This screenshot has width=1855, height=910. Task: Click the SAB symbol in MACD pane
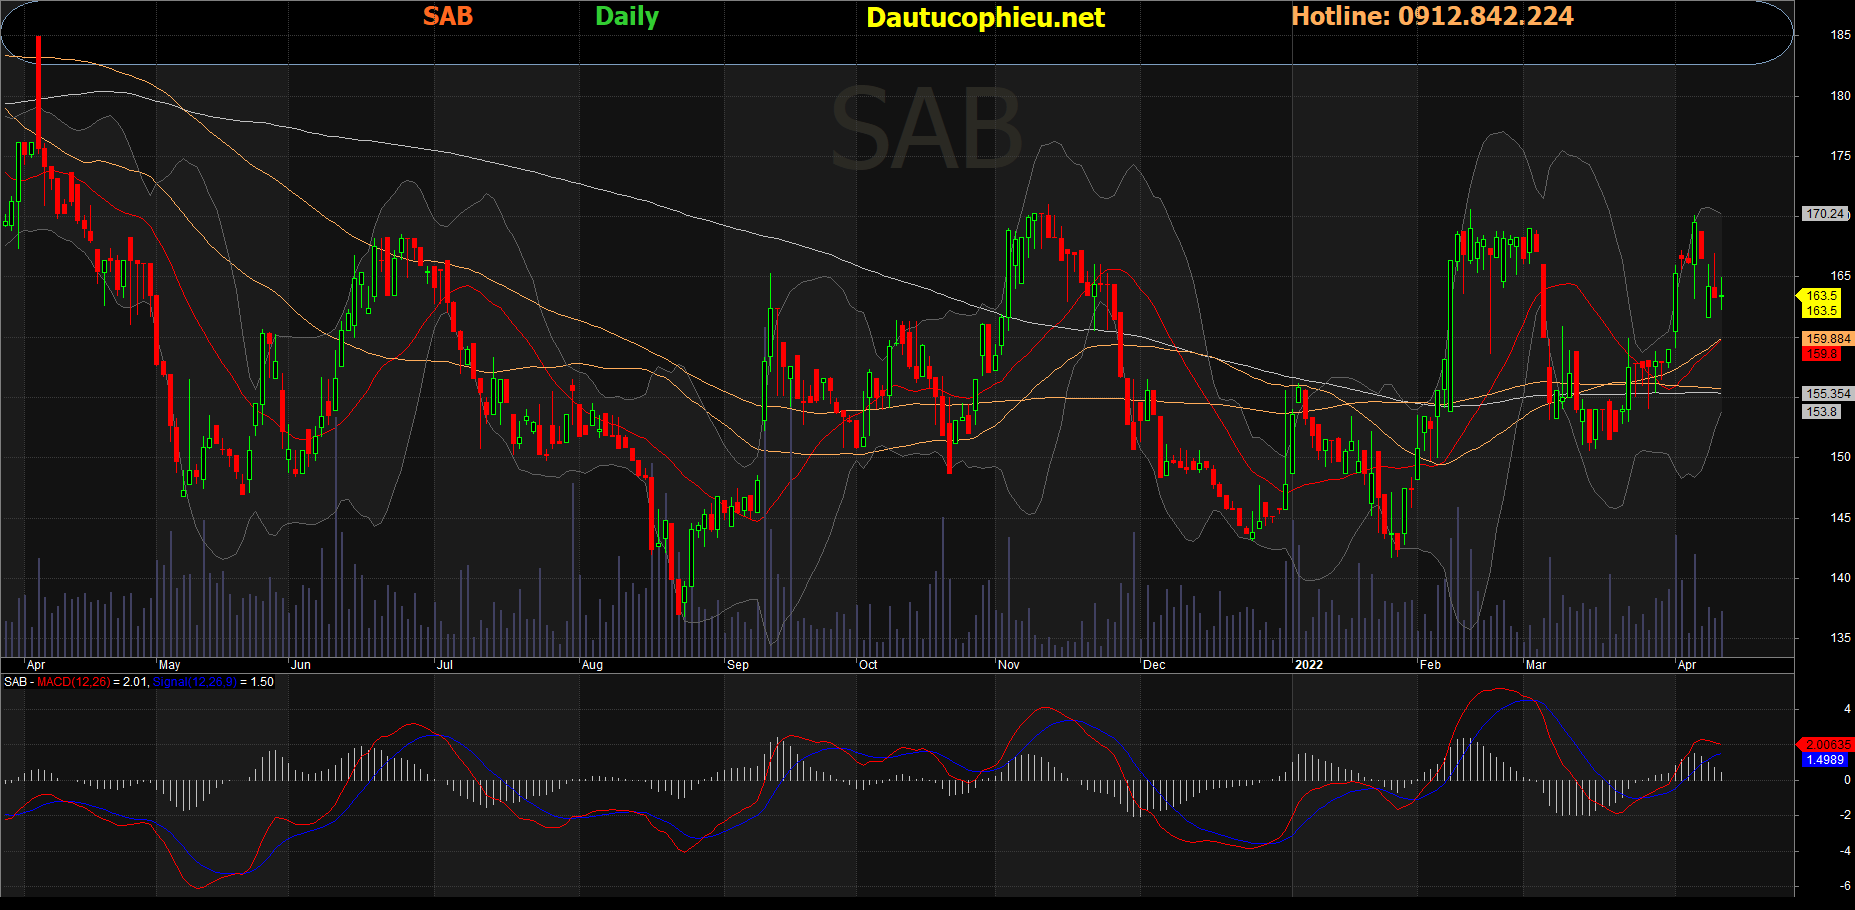pos(15,682)
